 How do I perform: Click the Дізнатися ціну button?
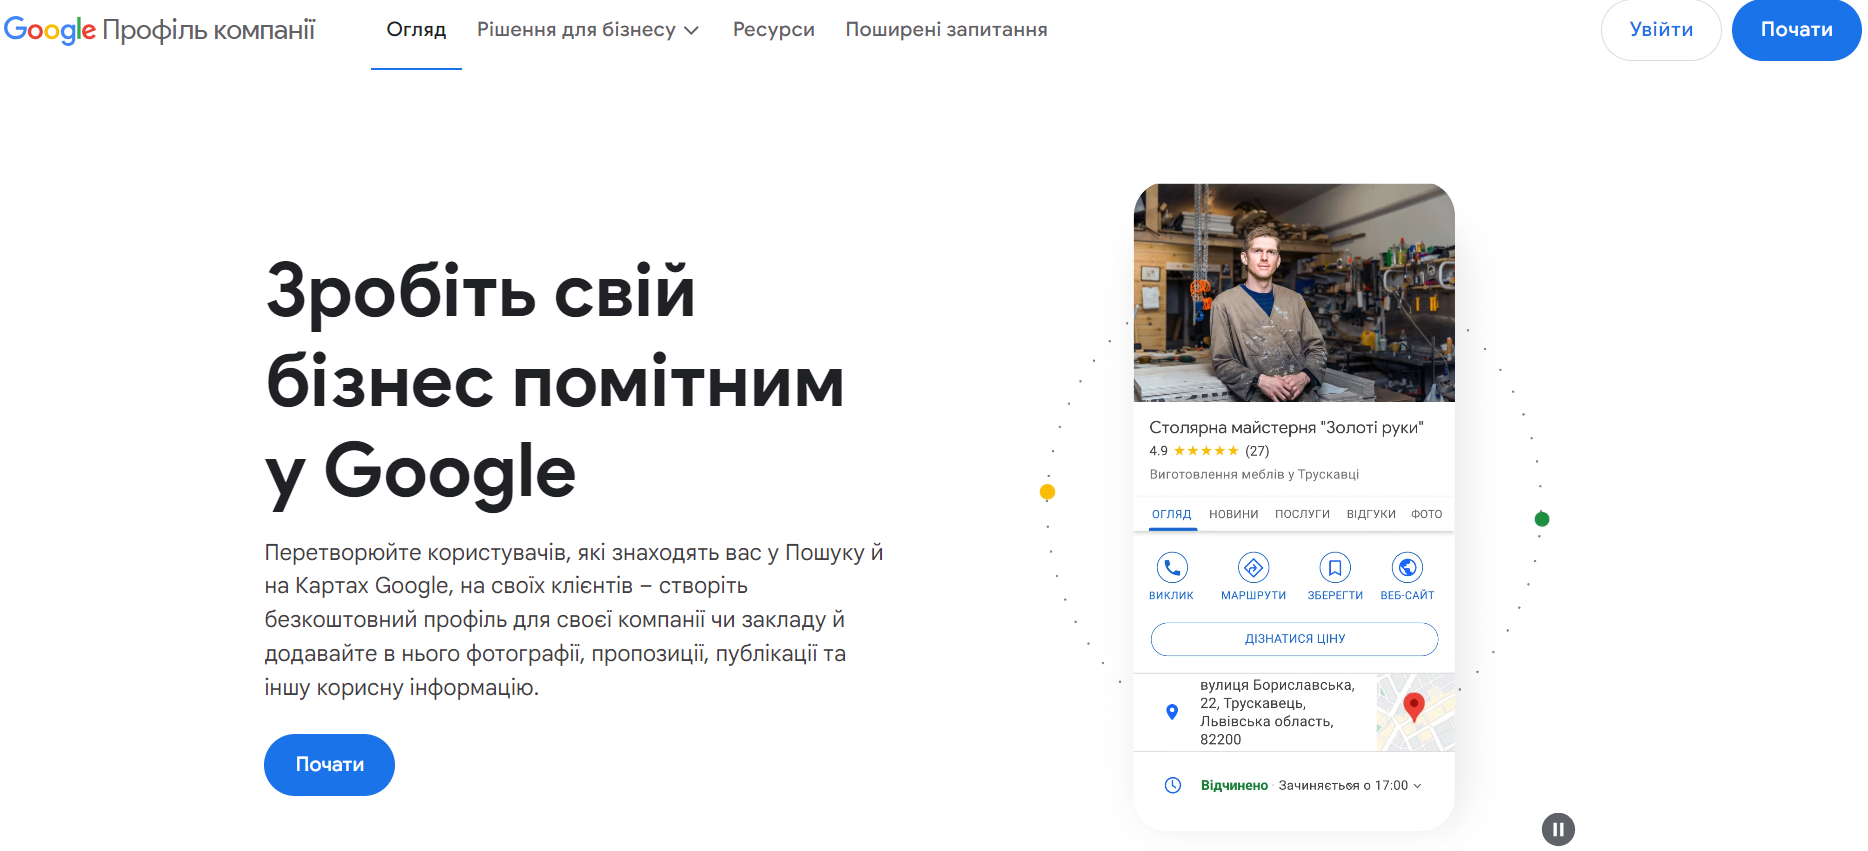pyautogui.click(x=1295, y=639)
